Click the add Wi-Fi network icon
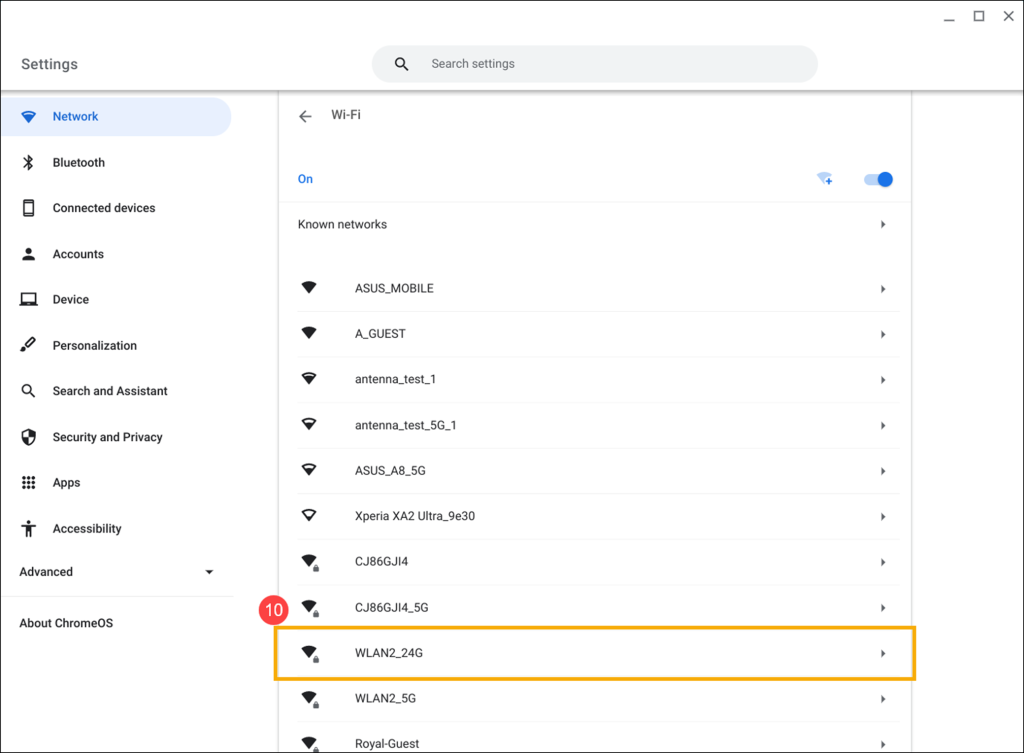This screenshot has width=1024, height=753. click(x=825, y=178)
